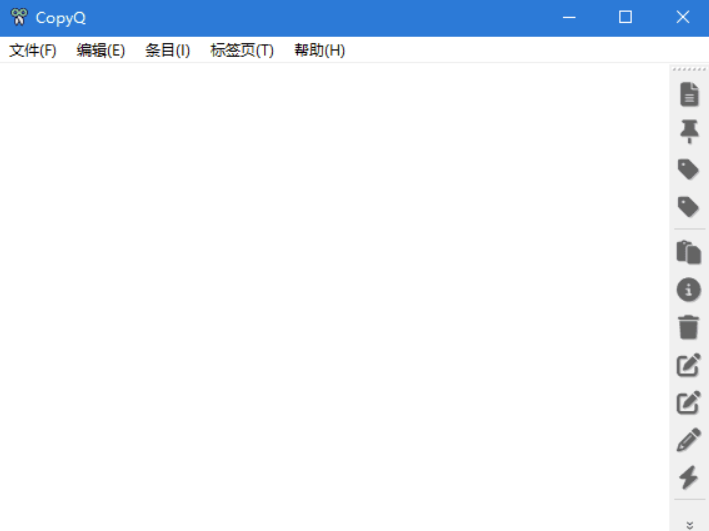Paste items with the clipboard icon

[688, 252]
